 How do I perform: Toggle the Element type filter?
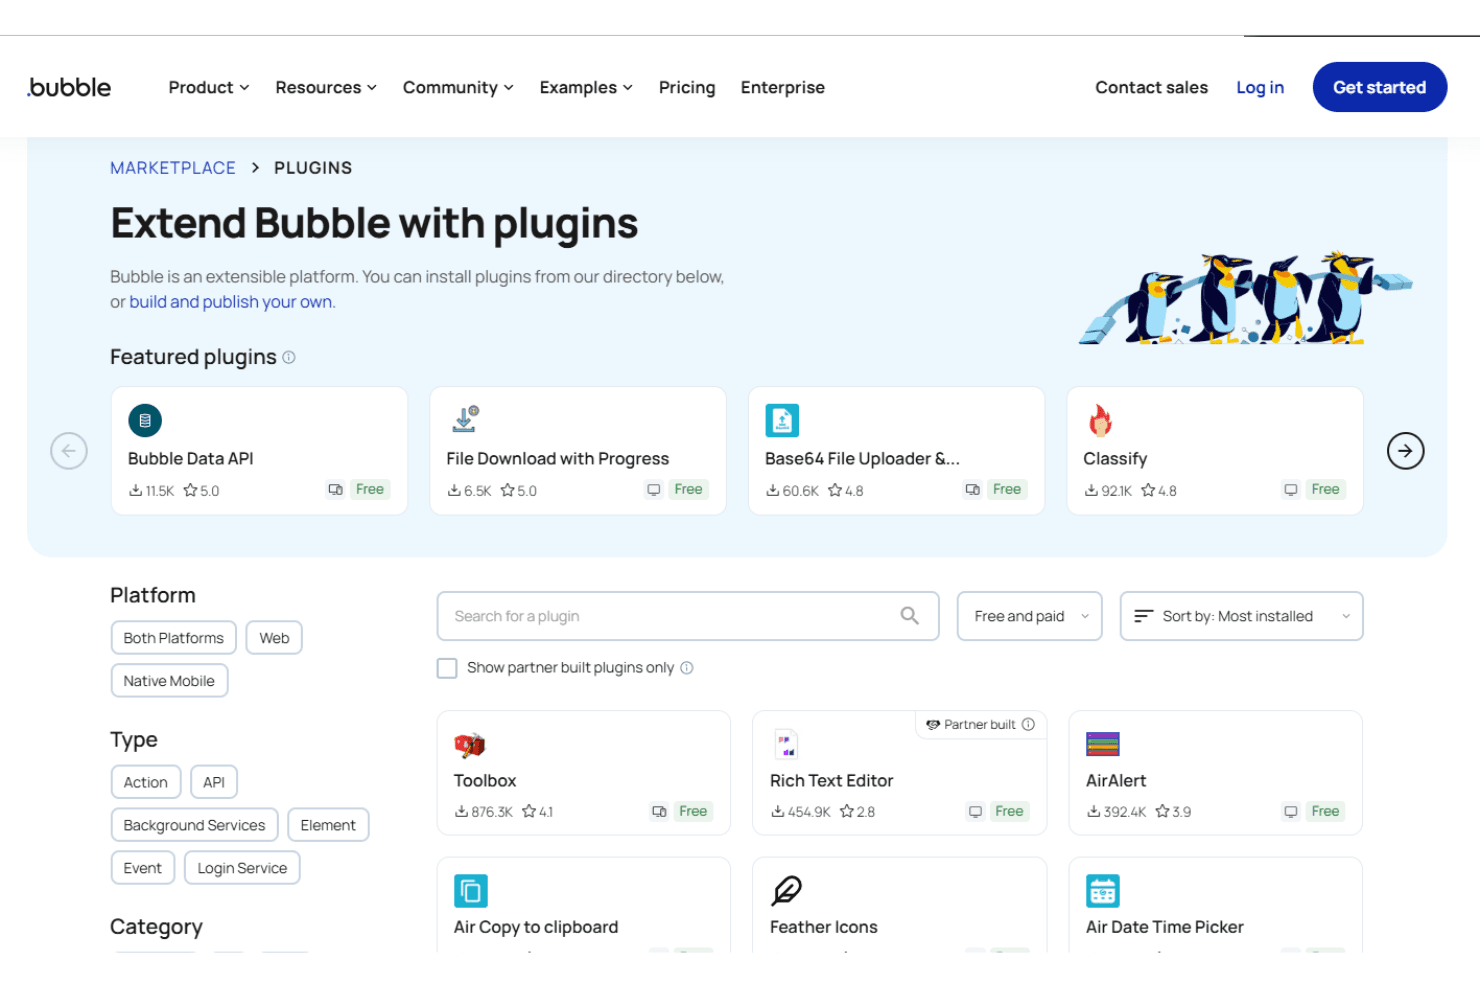click(328, 825)
